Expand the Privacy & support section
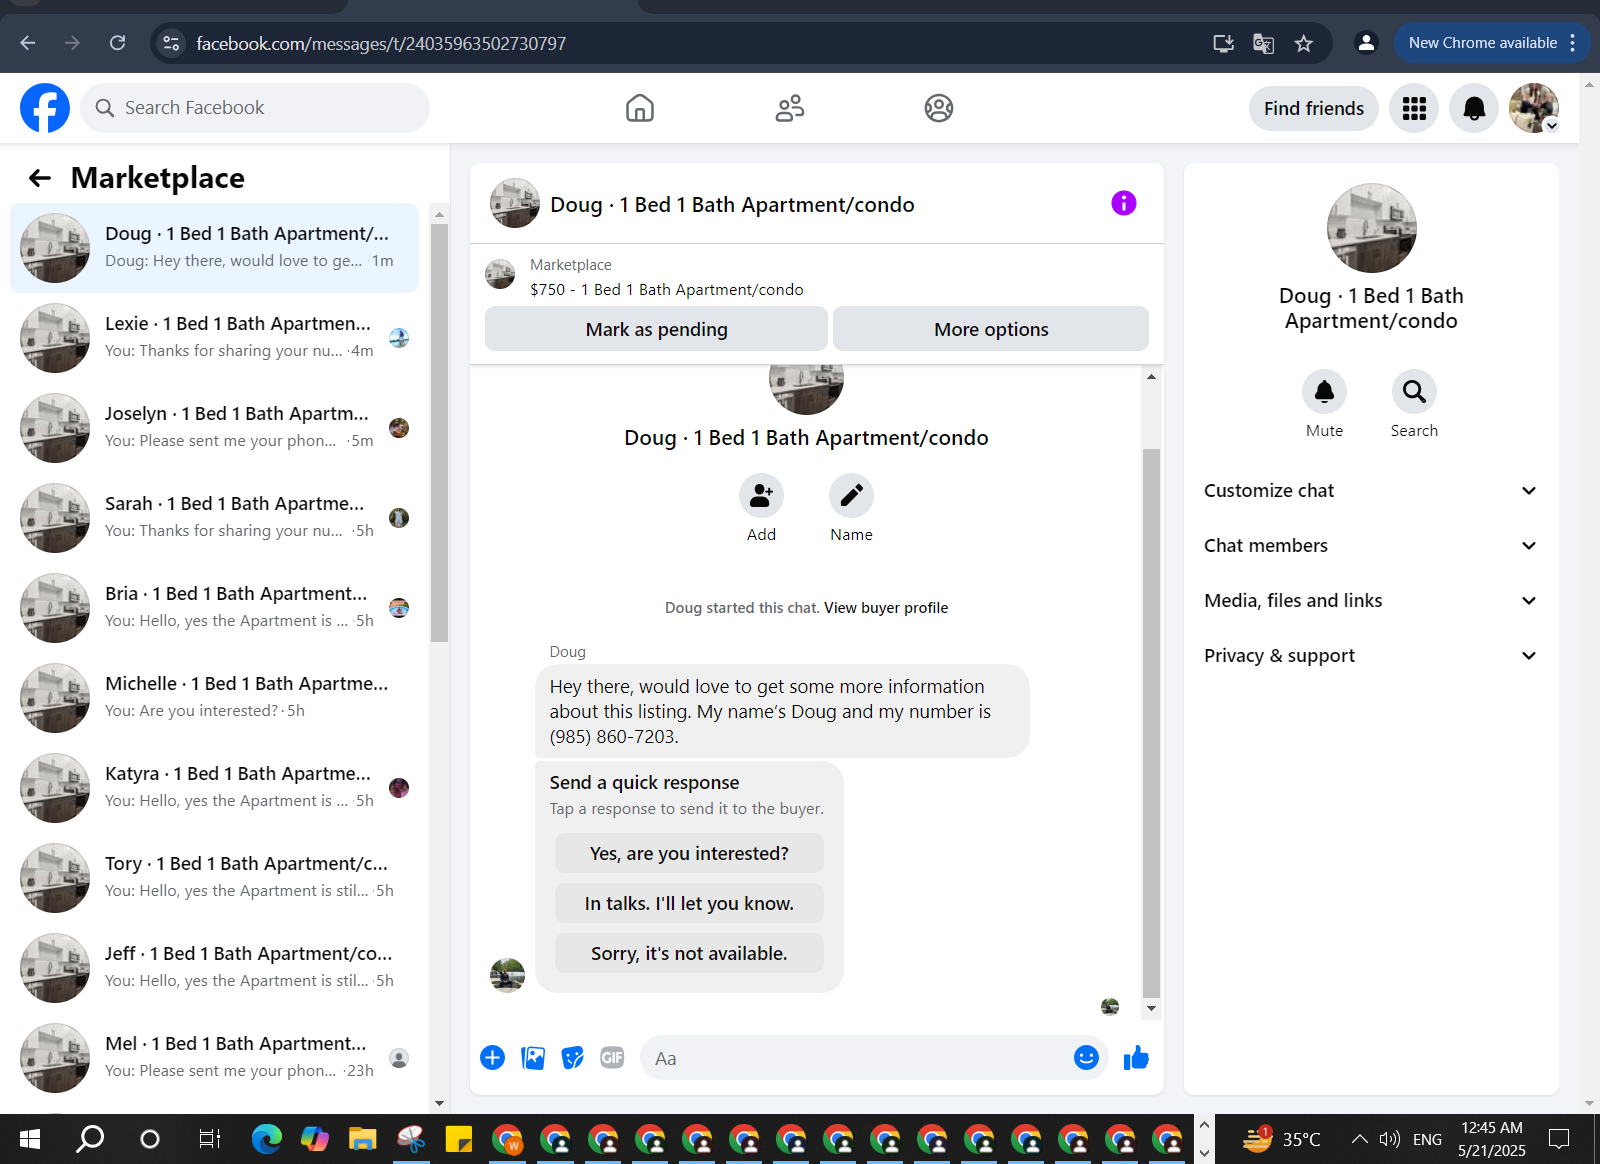The image size is (1600, 1164). (1370, 655)
